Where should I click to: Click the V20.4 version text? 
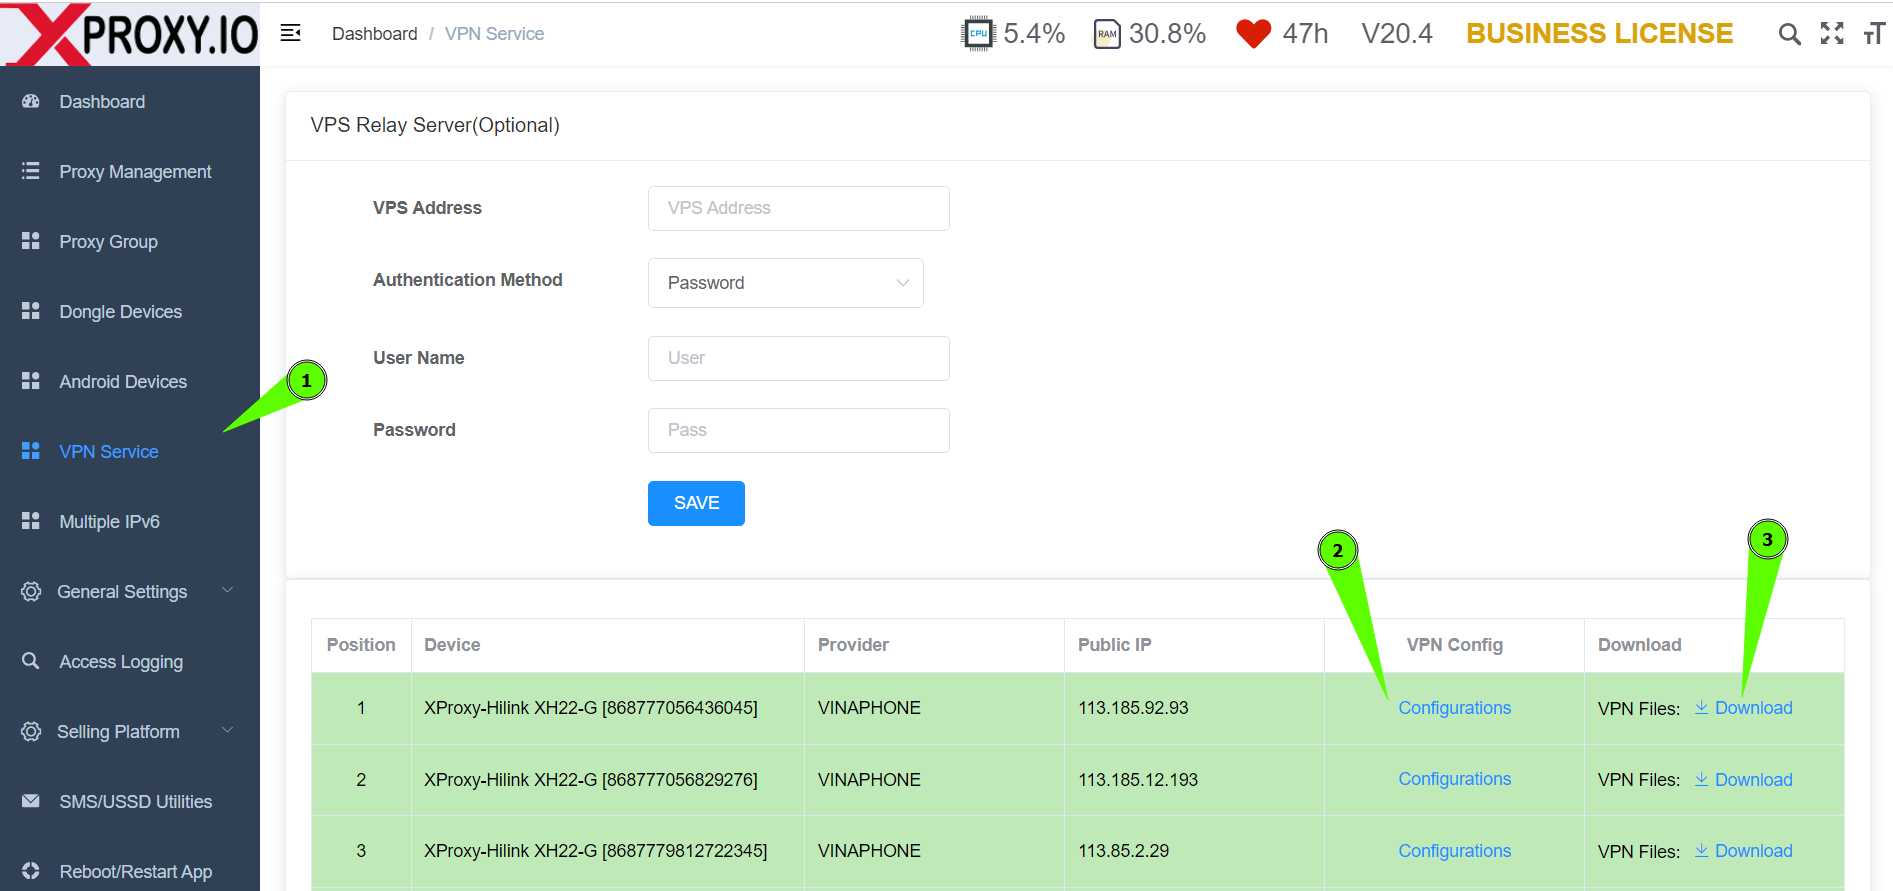click(x=1397, y=34)
